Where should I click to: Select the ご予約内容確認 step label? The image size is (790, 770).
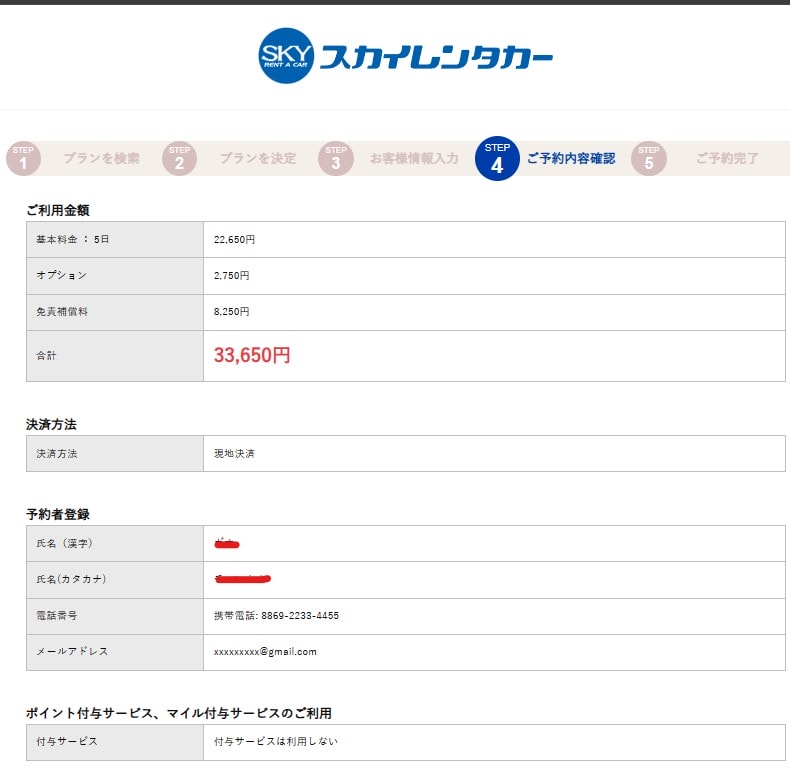(571, 158)
